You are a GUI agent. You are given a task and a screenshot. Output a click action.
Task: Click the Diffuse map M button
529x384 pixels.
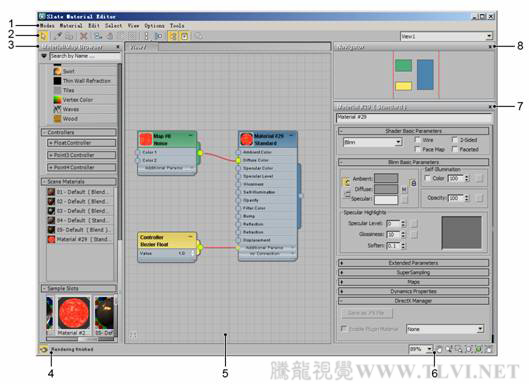(404, 189)
